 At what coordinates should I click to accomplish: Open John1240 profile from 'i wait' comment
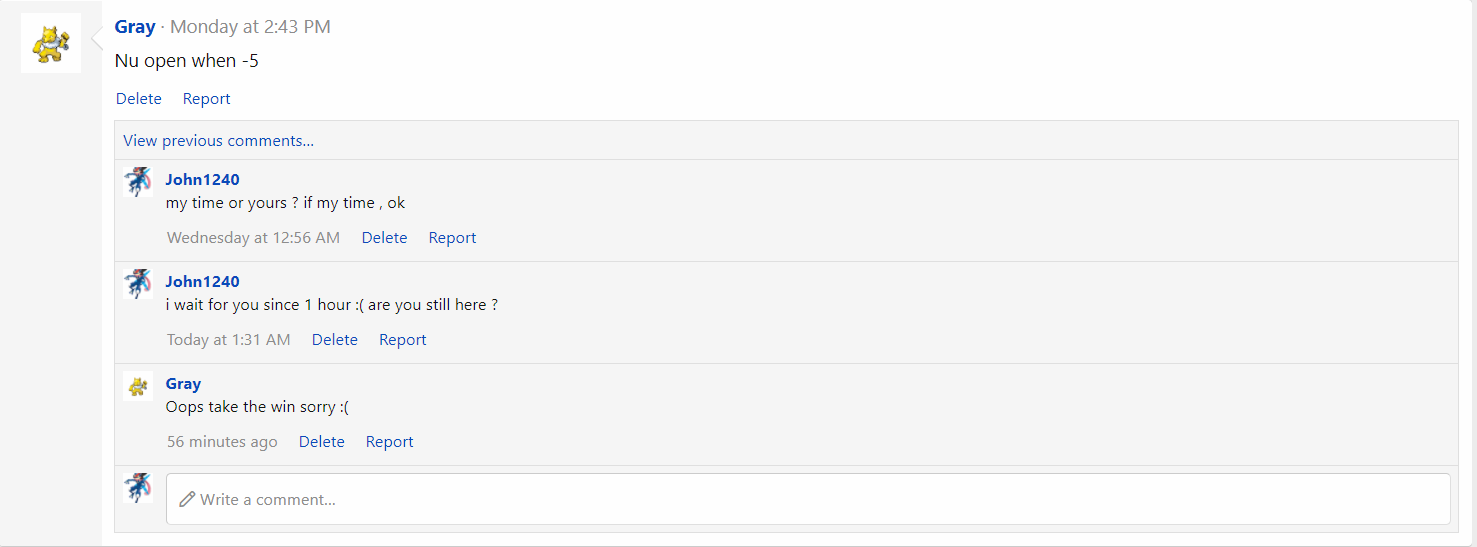tap(202, 282)
